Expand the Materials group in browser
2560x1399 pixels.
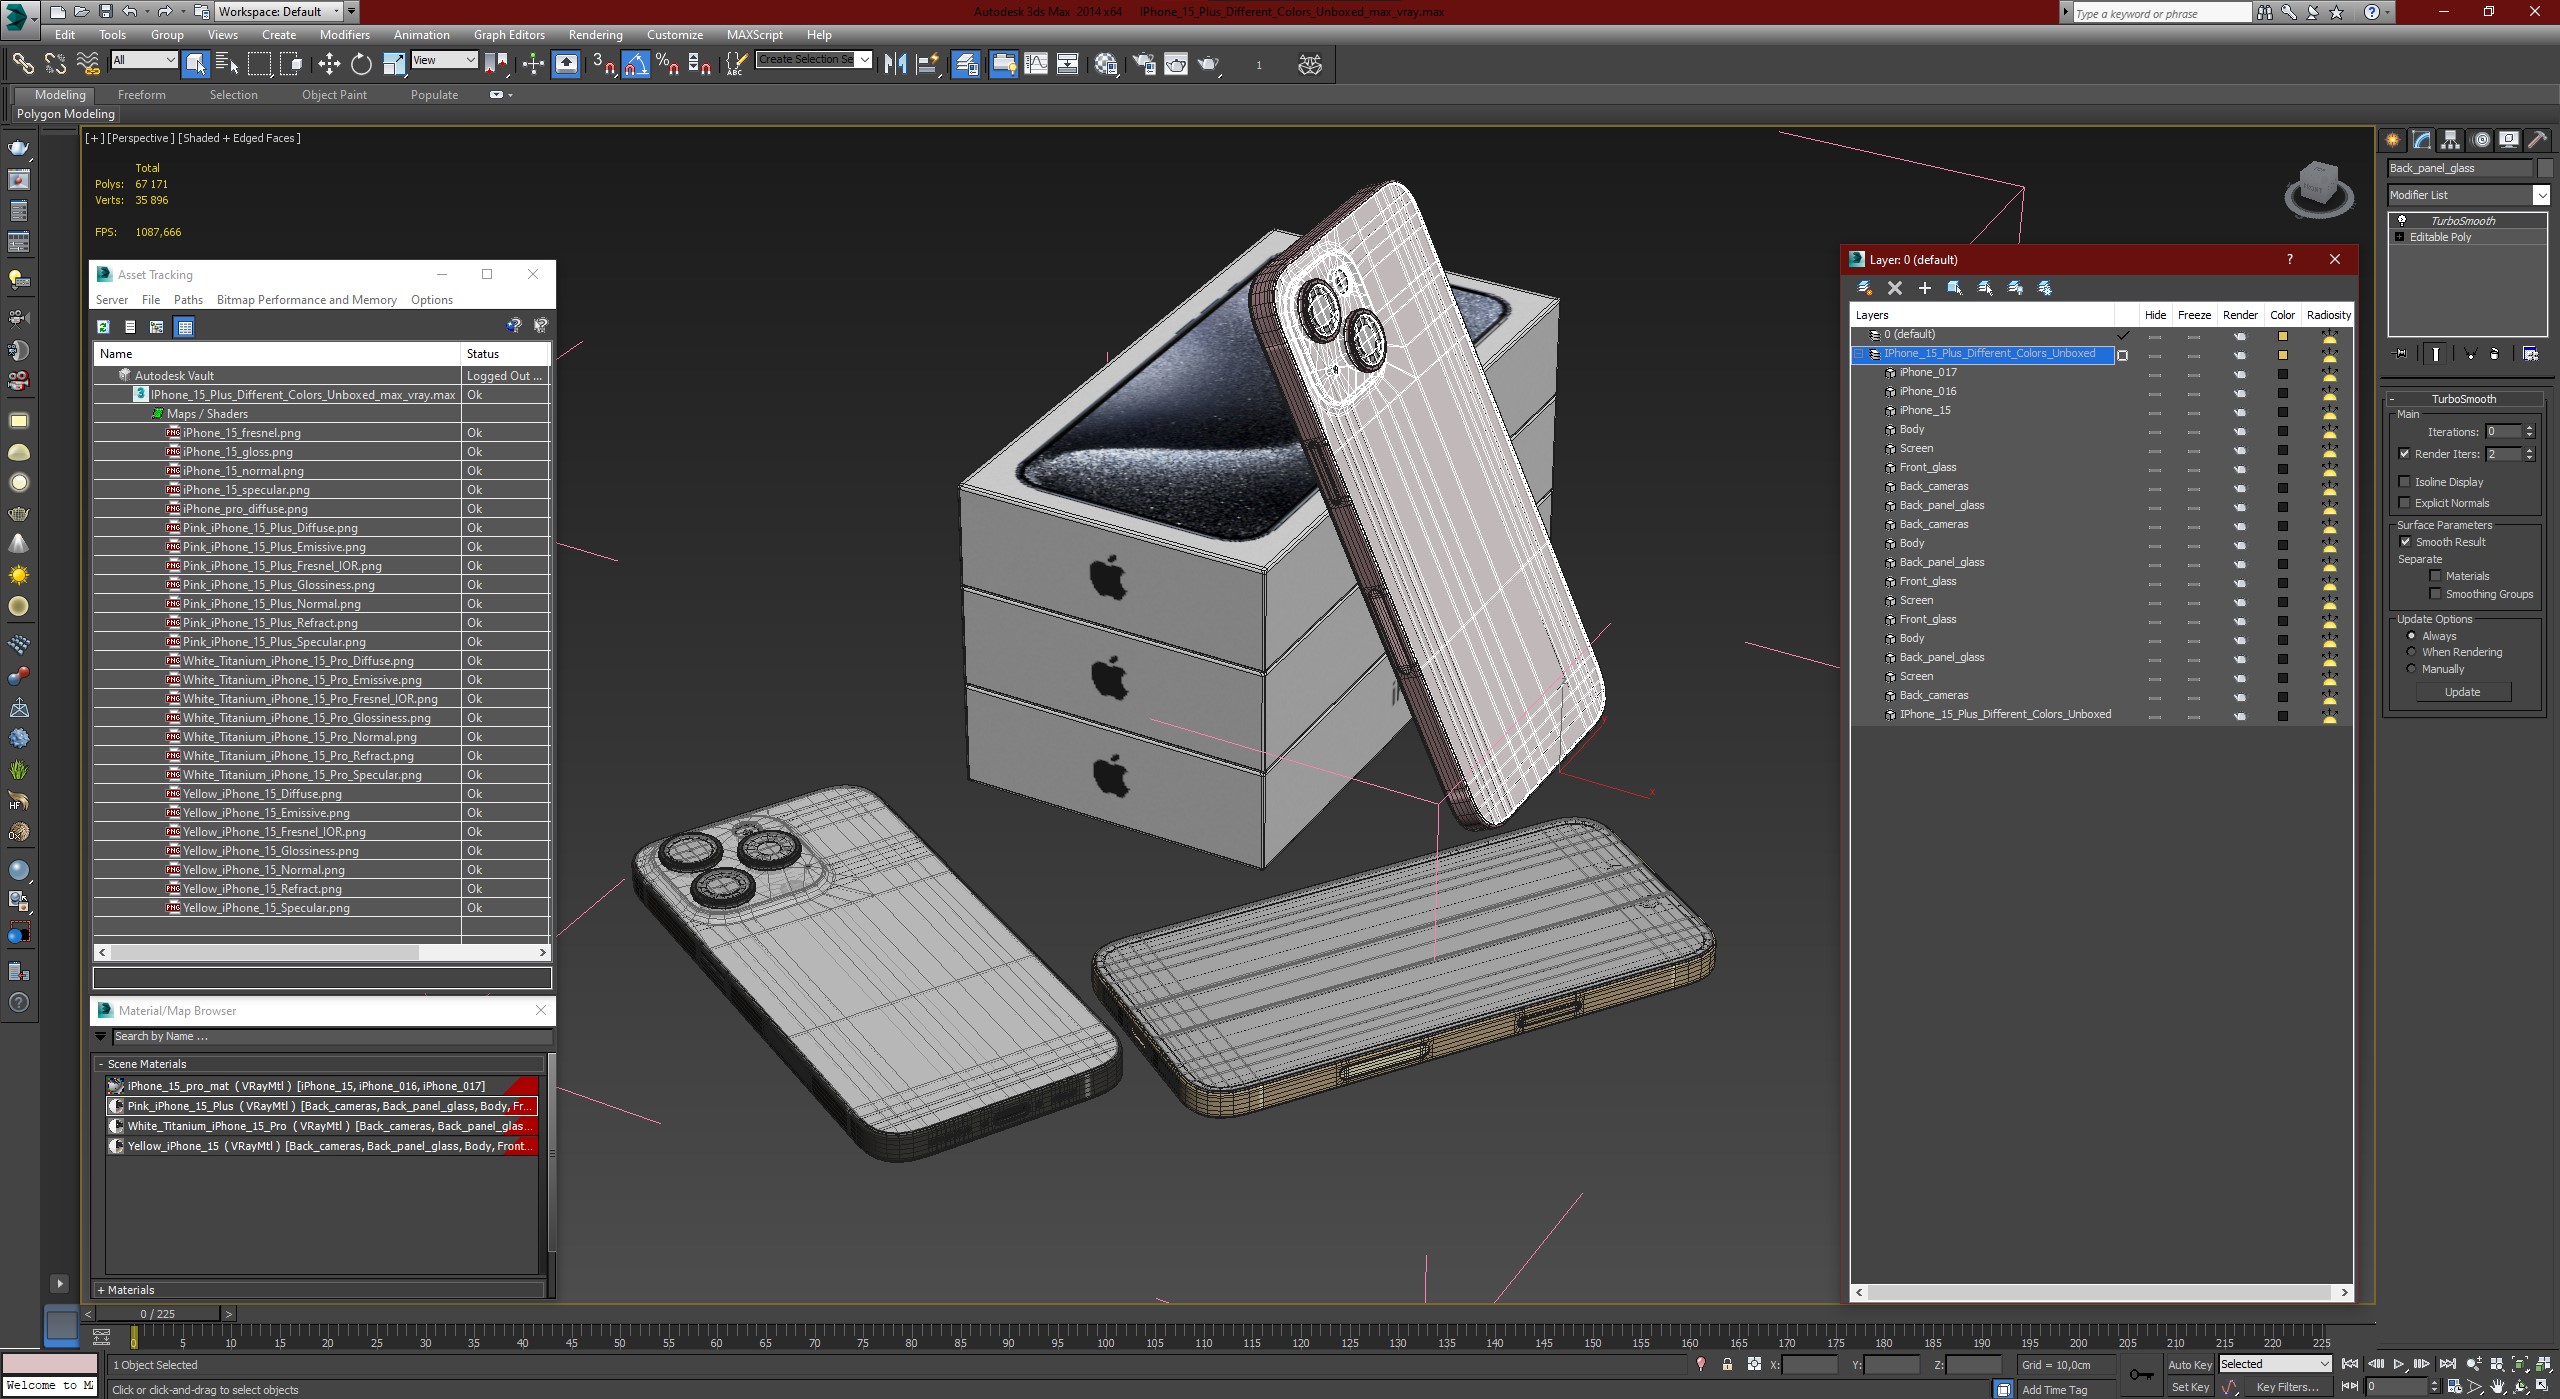(101, 1290)
